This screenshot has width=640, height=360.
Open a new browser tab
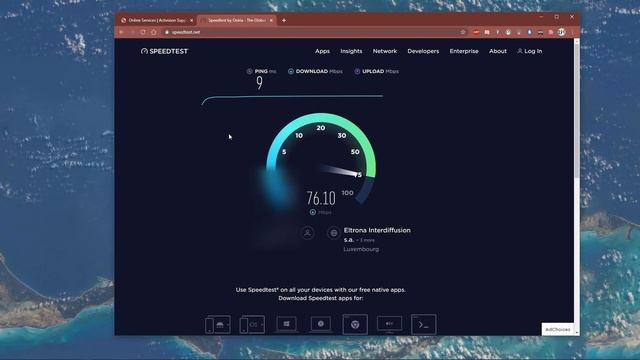pos(284,20)
